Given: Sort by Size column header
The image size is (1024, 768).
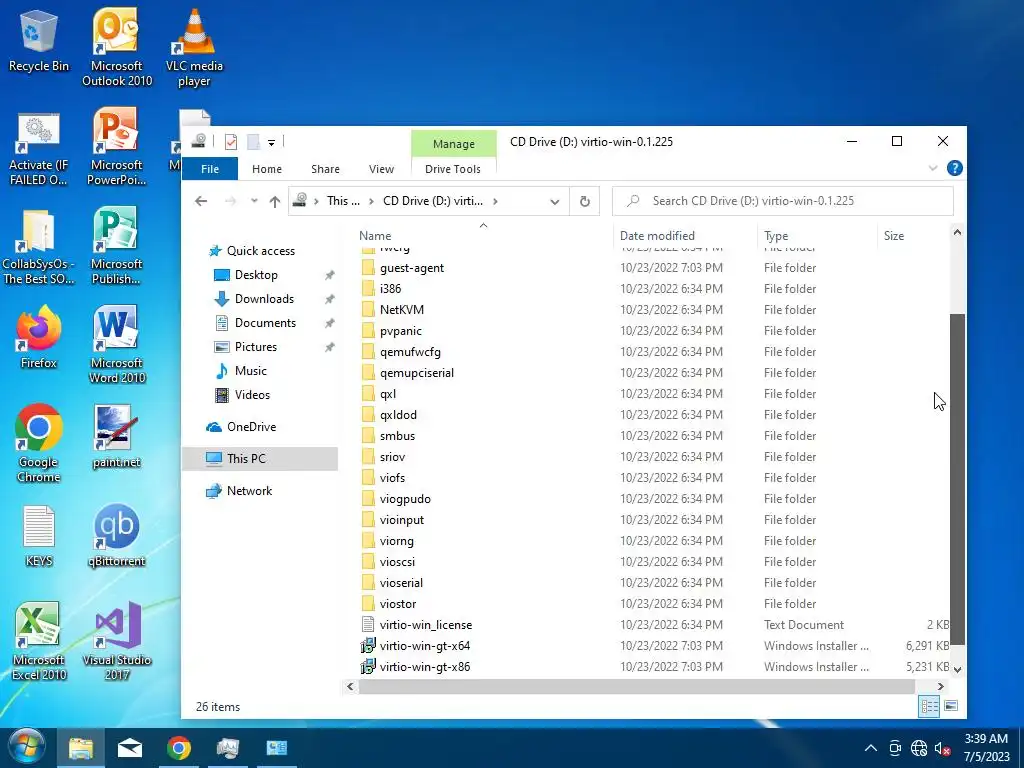Looking at the screenshot, I should (x=914, y=236).
